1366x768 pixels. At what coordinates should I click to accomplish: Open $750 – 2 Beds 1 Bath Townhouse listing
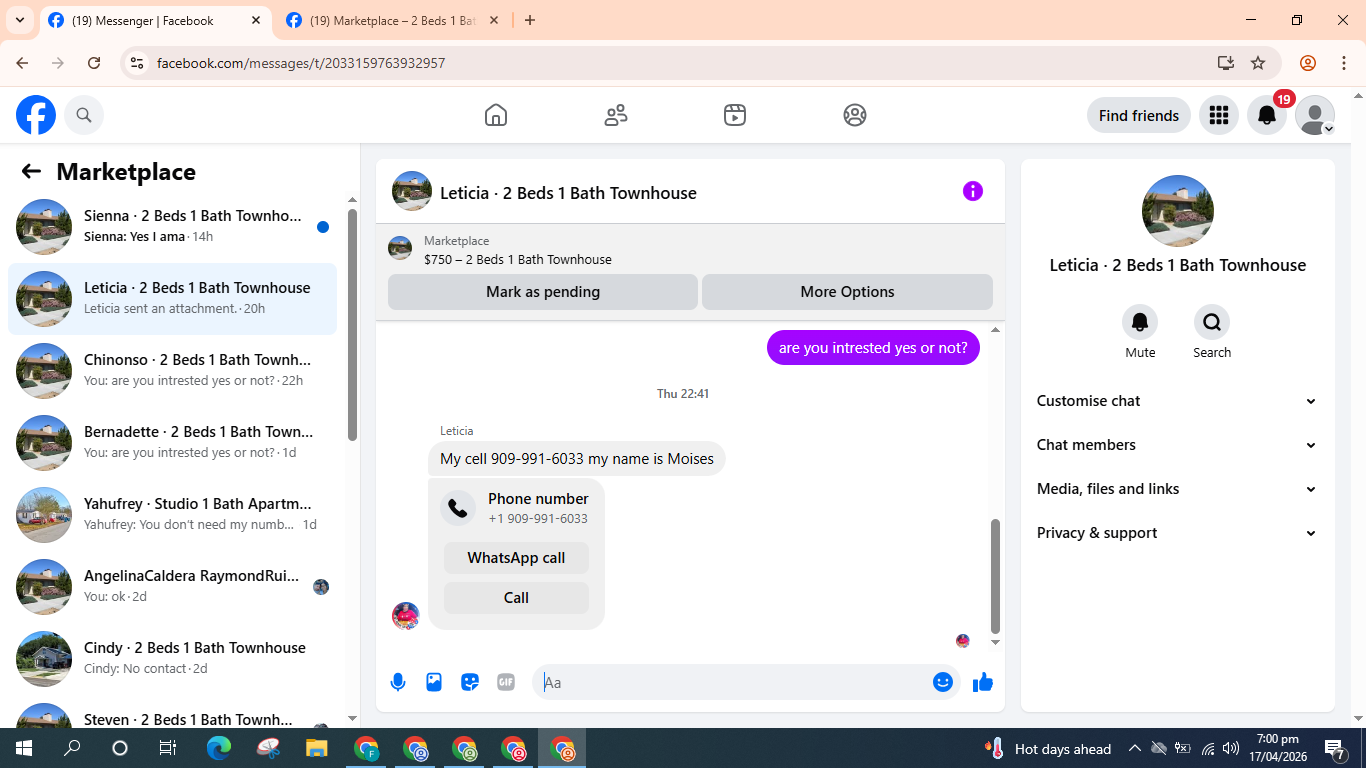518,259
